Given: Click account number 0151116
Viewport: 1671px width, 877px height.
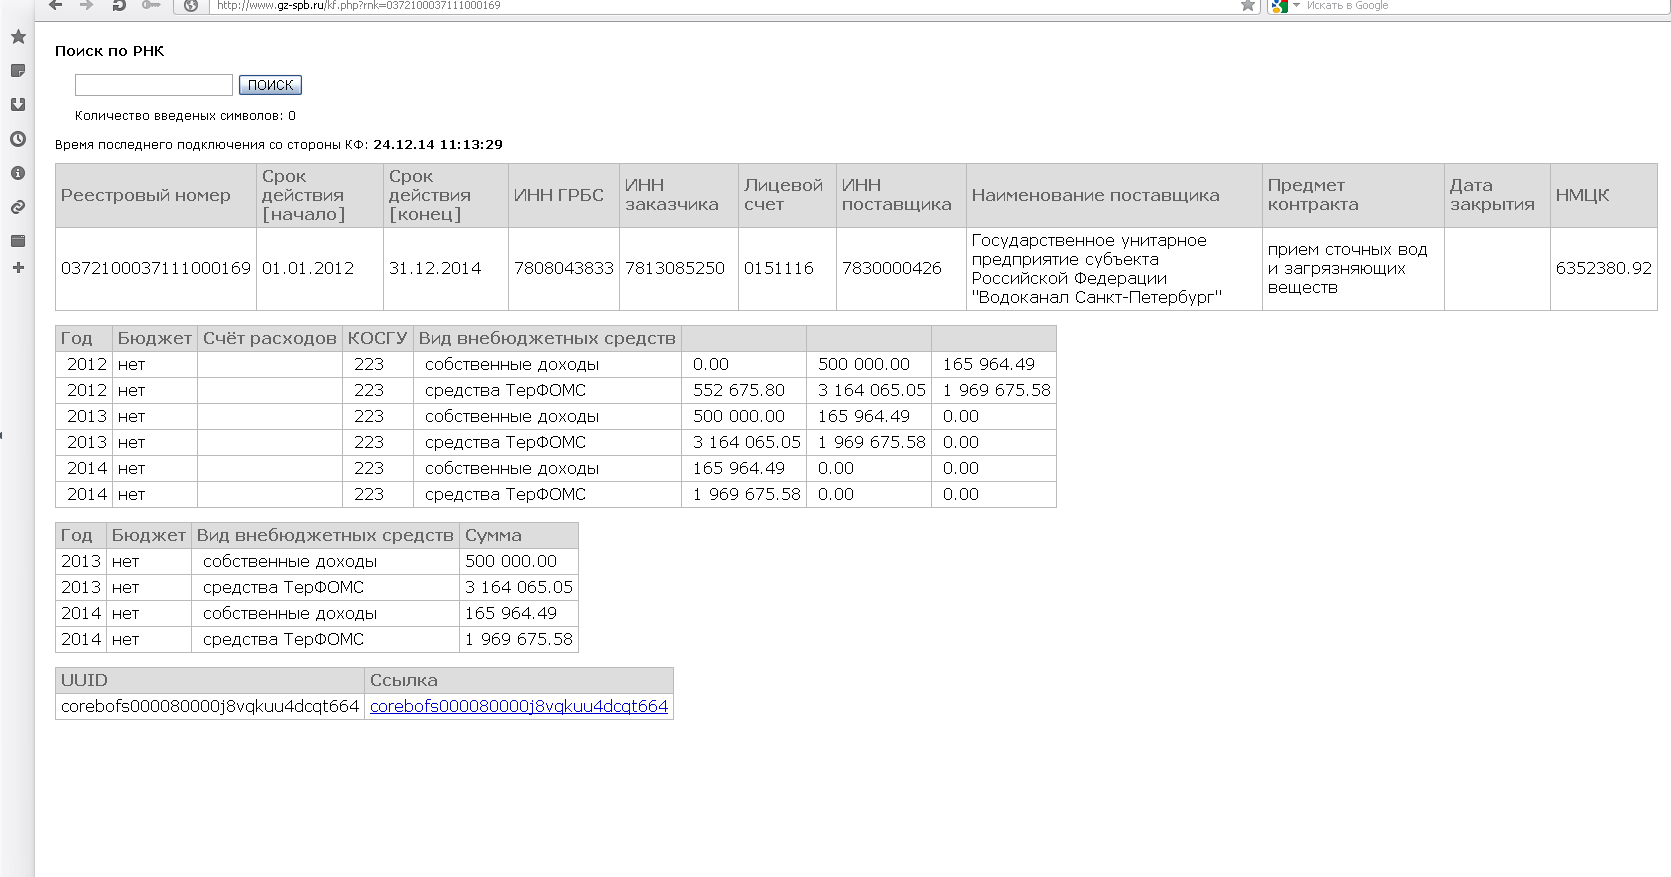Looking at the screenshot, I should pyautogui.click(x=779, y=268).
